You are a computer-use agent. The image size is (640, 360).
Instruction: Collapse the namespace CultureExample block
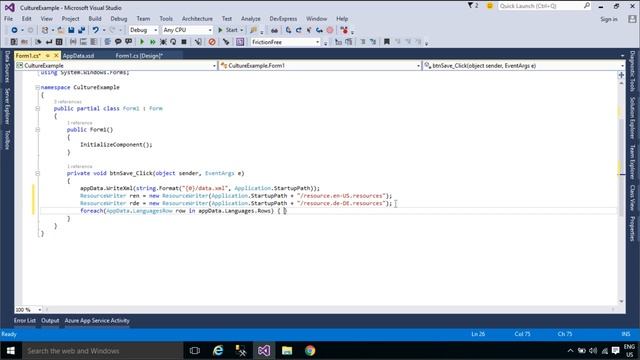pyautogui.click(x=37, y=87)
